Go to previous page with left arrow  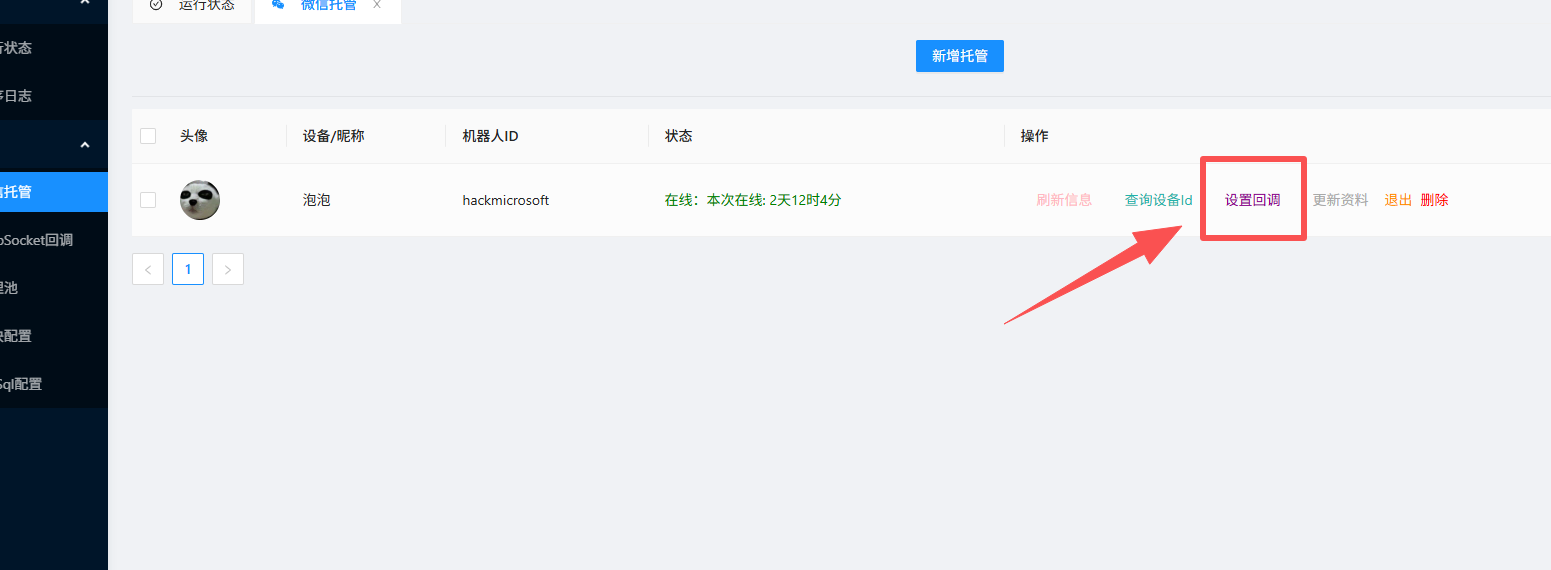click(148, 269)
